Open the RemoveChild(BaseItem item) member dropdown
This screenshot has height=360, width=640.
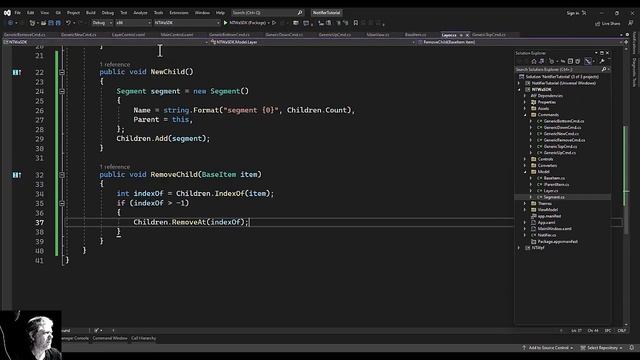click(520, 42)
